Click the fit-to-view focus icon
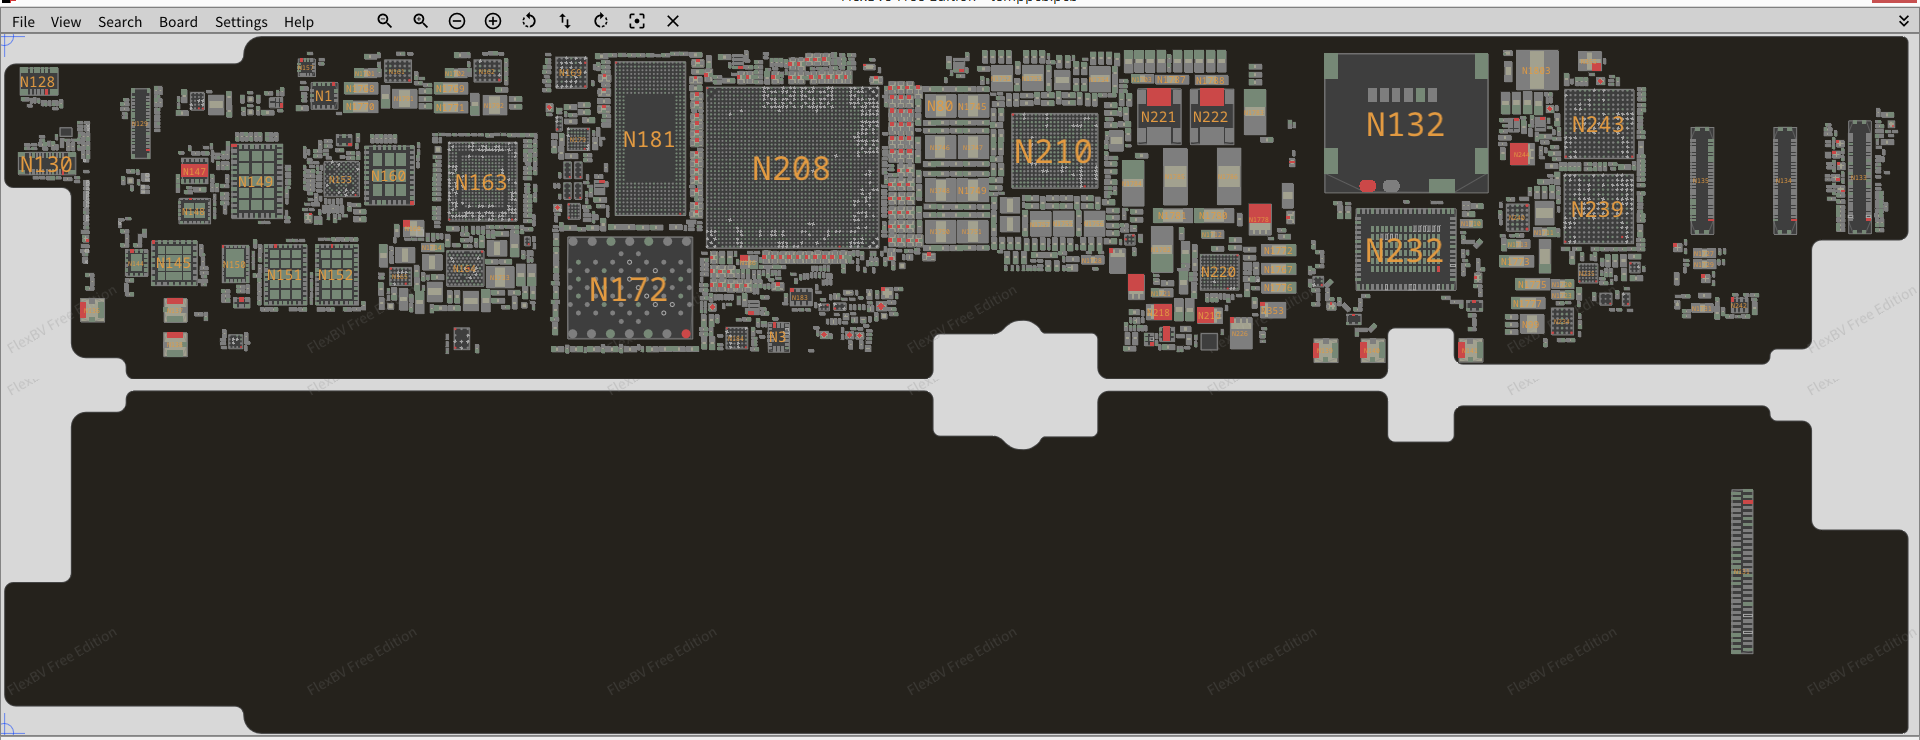 [x=637, y=21]
